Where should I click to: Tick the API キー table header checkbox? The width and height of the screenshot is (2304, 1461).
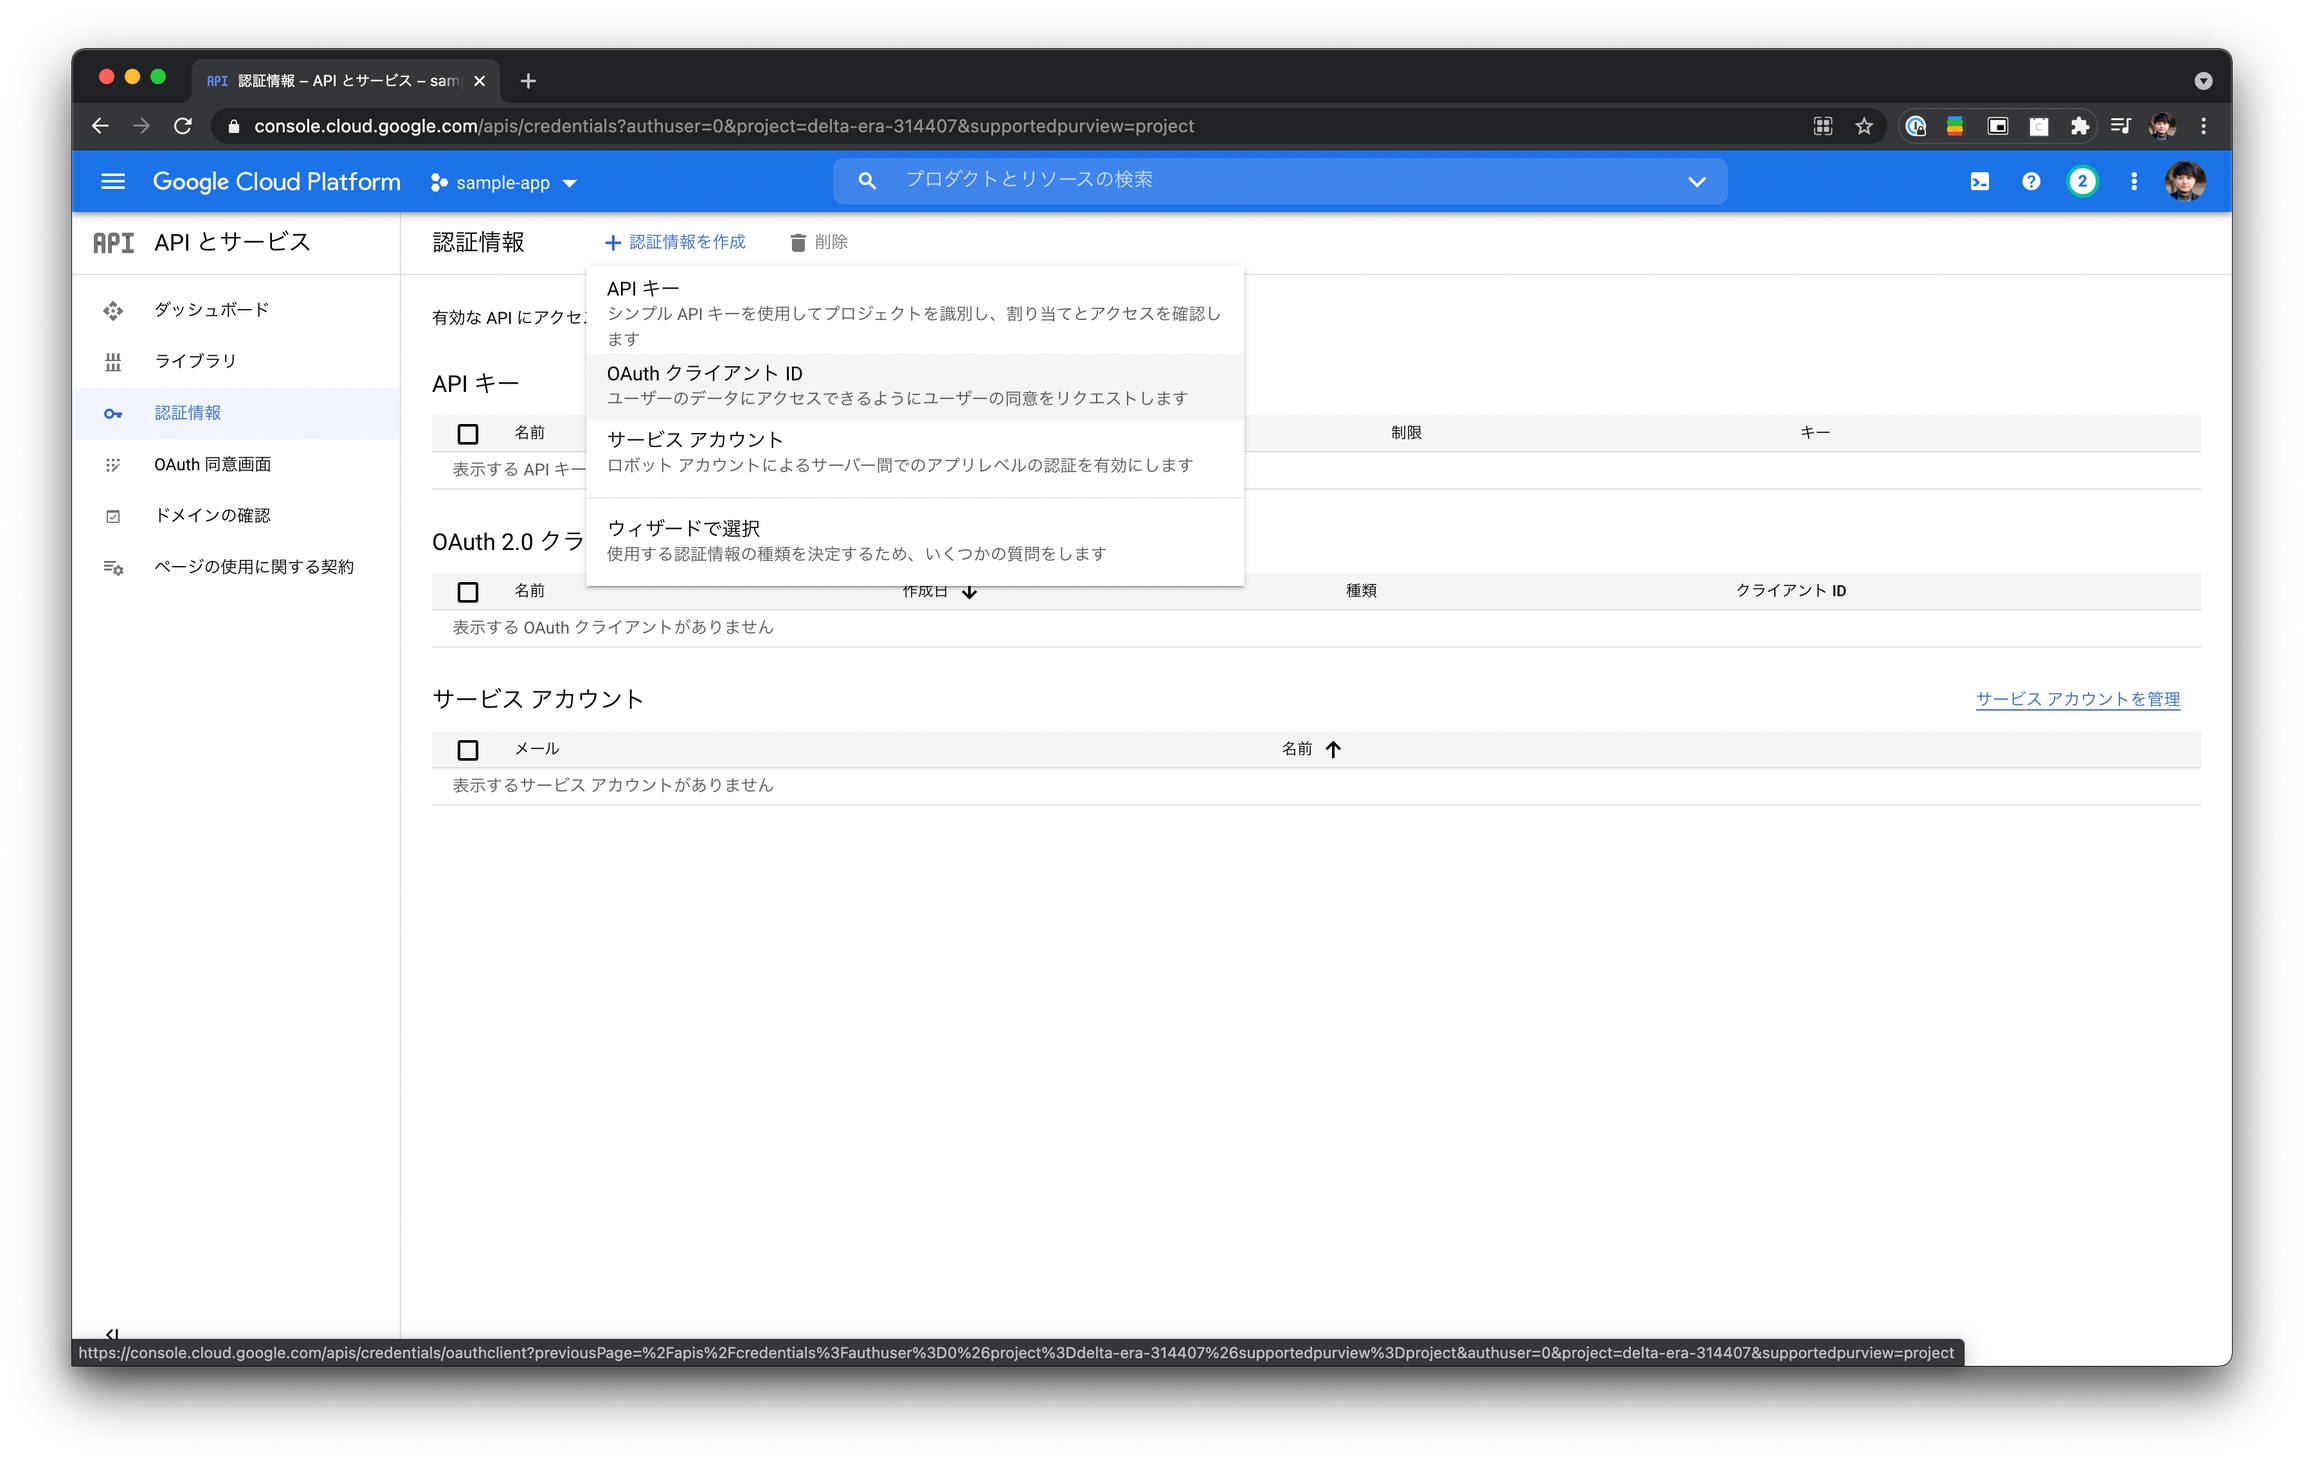point(467,434)
